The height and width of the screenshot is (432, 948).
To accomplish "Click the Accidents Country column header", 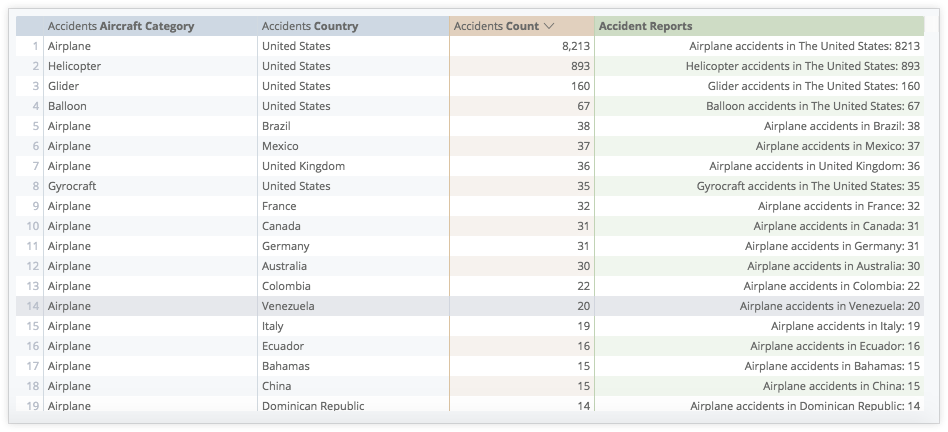I will click(310, 26).
